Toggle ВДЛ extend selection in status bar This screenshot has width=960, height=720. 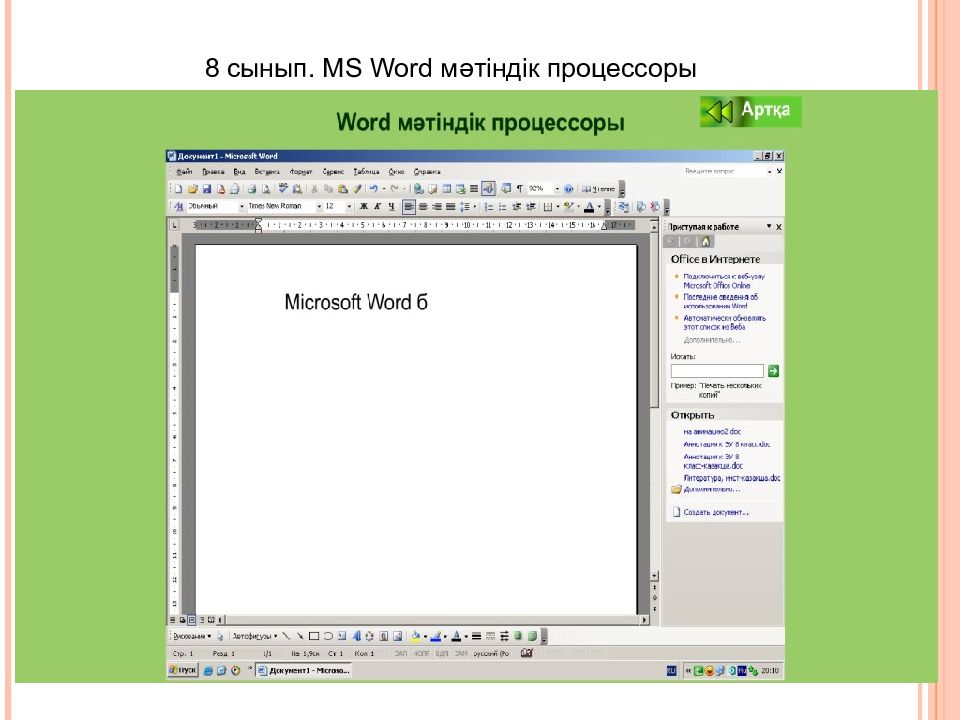point(441,654)
